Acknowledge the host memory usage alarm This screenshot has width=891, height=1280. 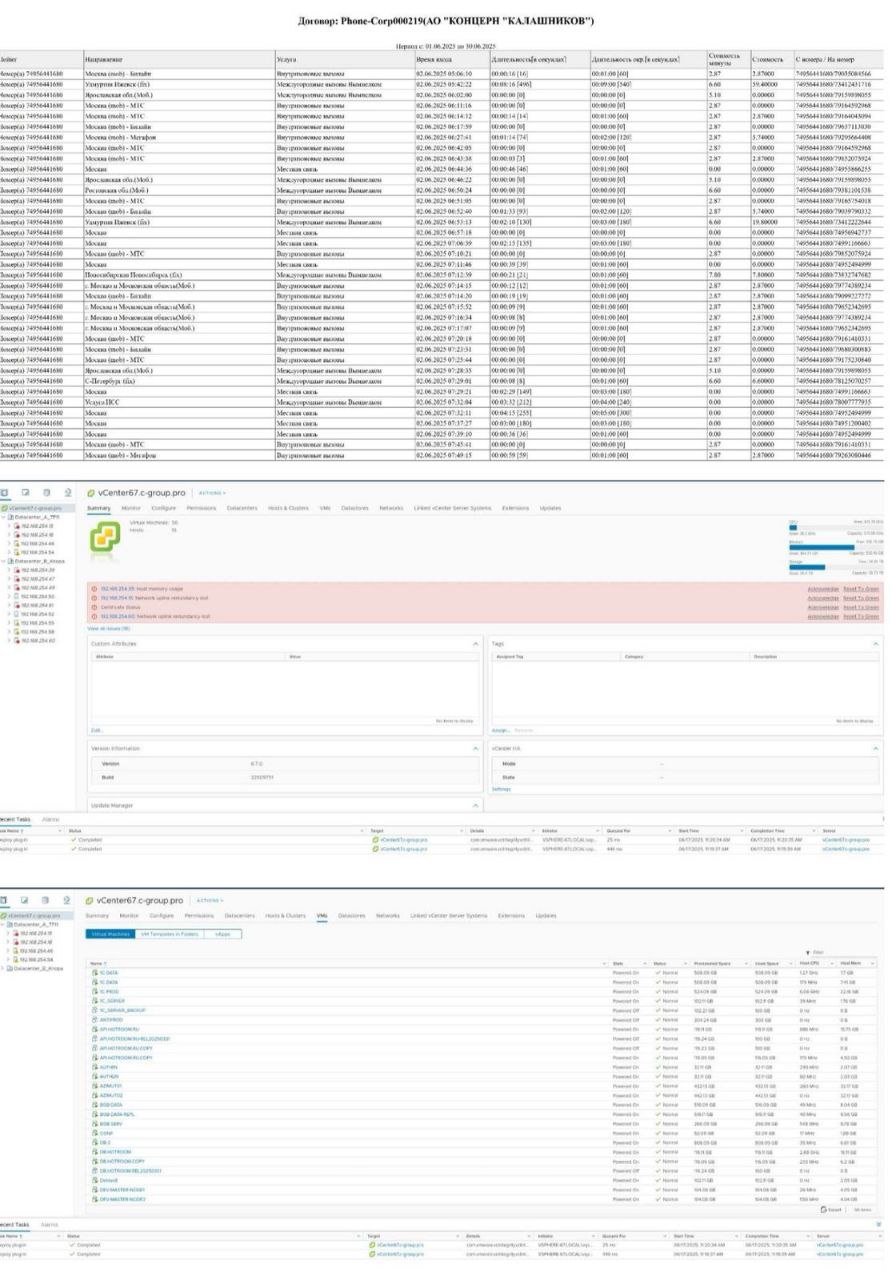coord(823,589)
